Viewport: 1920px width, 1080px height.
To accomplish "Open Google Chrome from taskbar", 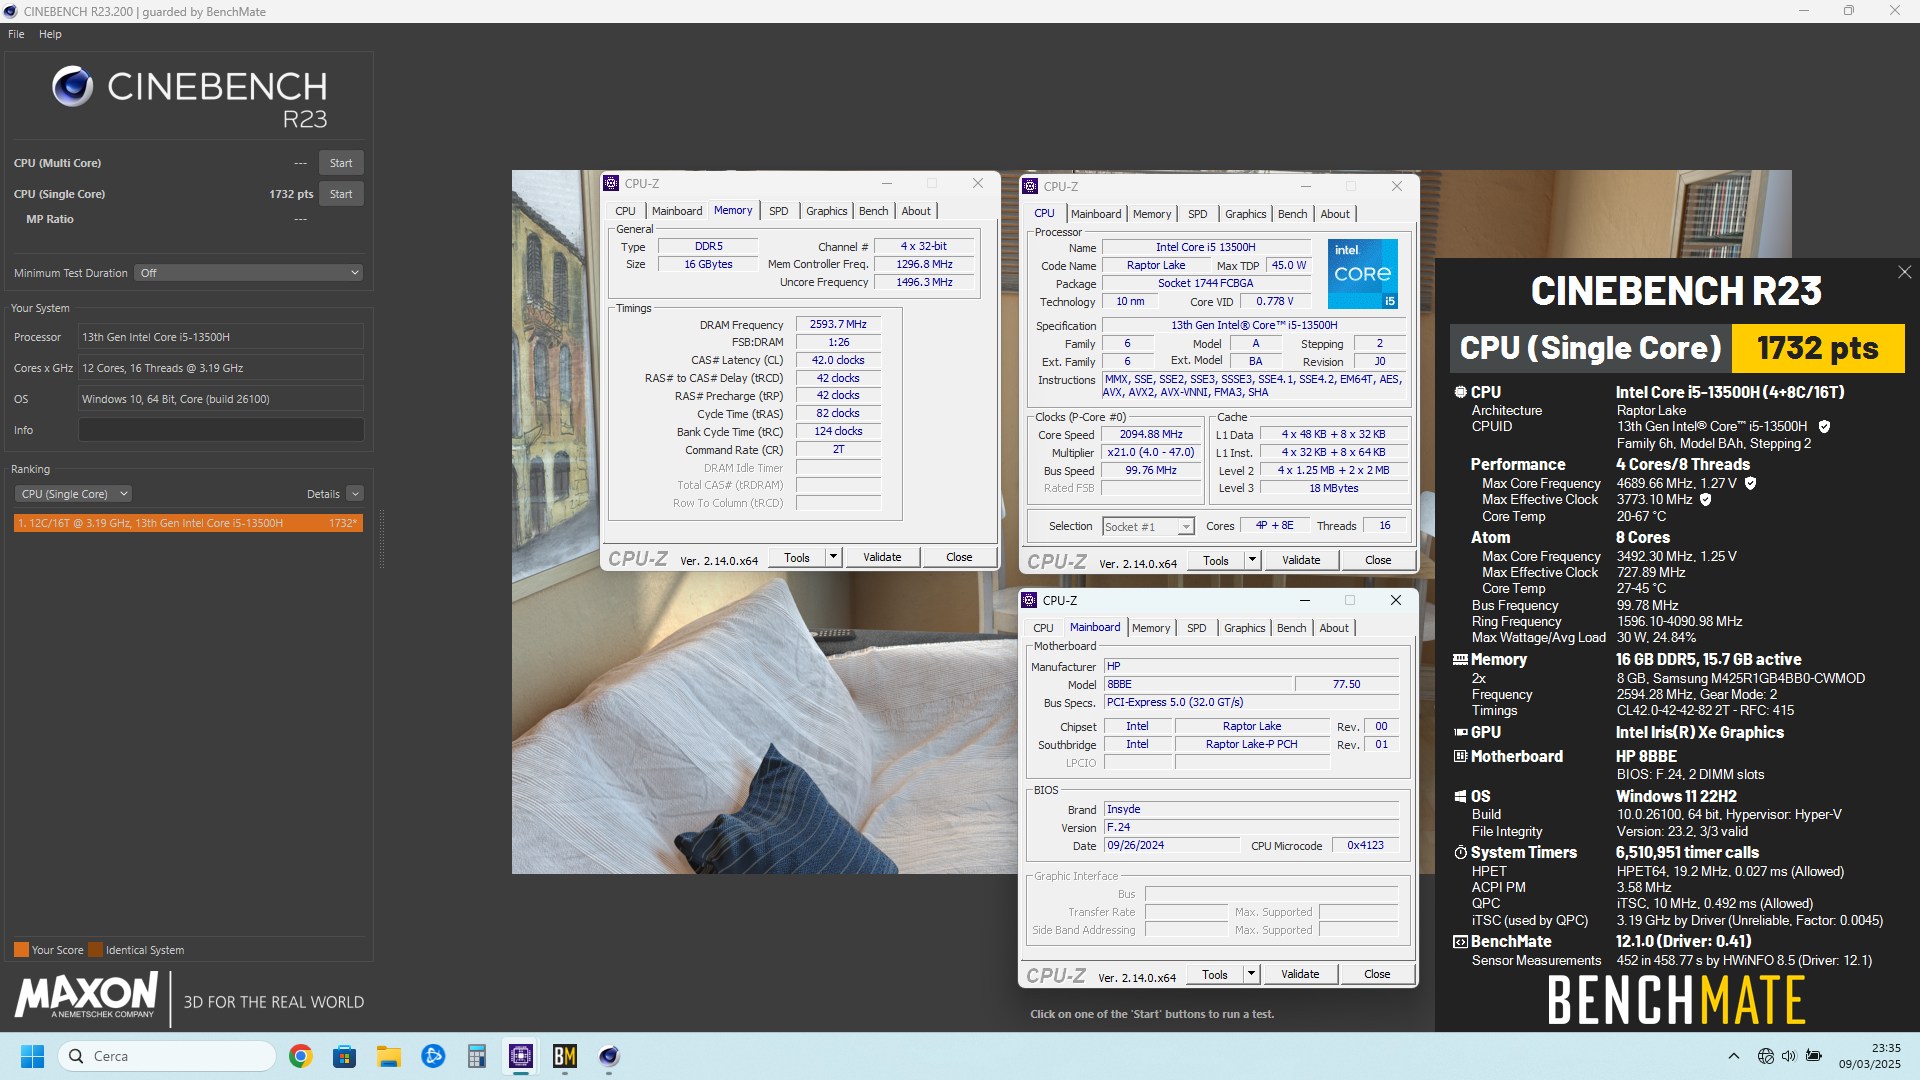I will [x=300, y=1056].
